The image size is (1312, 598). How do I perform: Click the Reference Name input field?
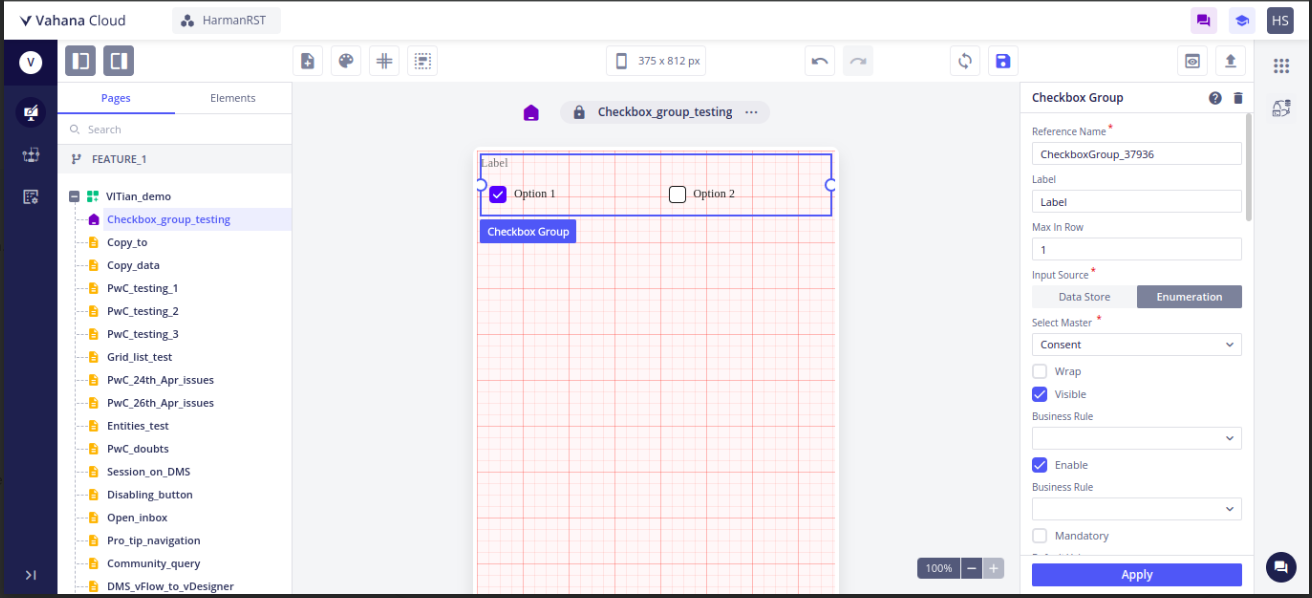point(1137,154)
